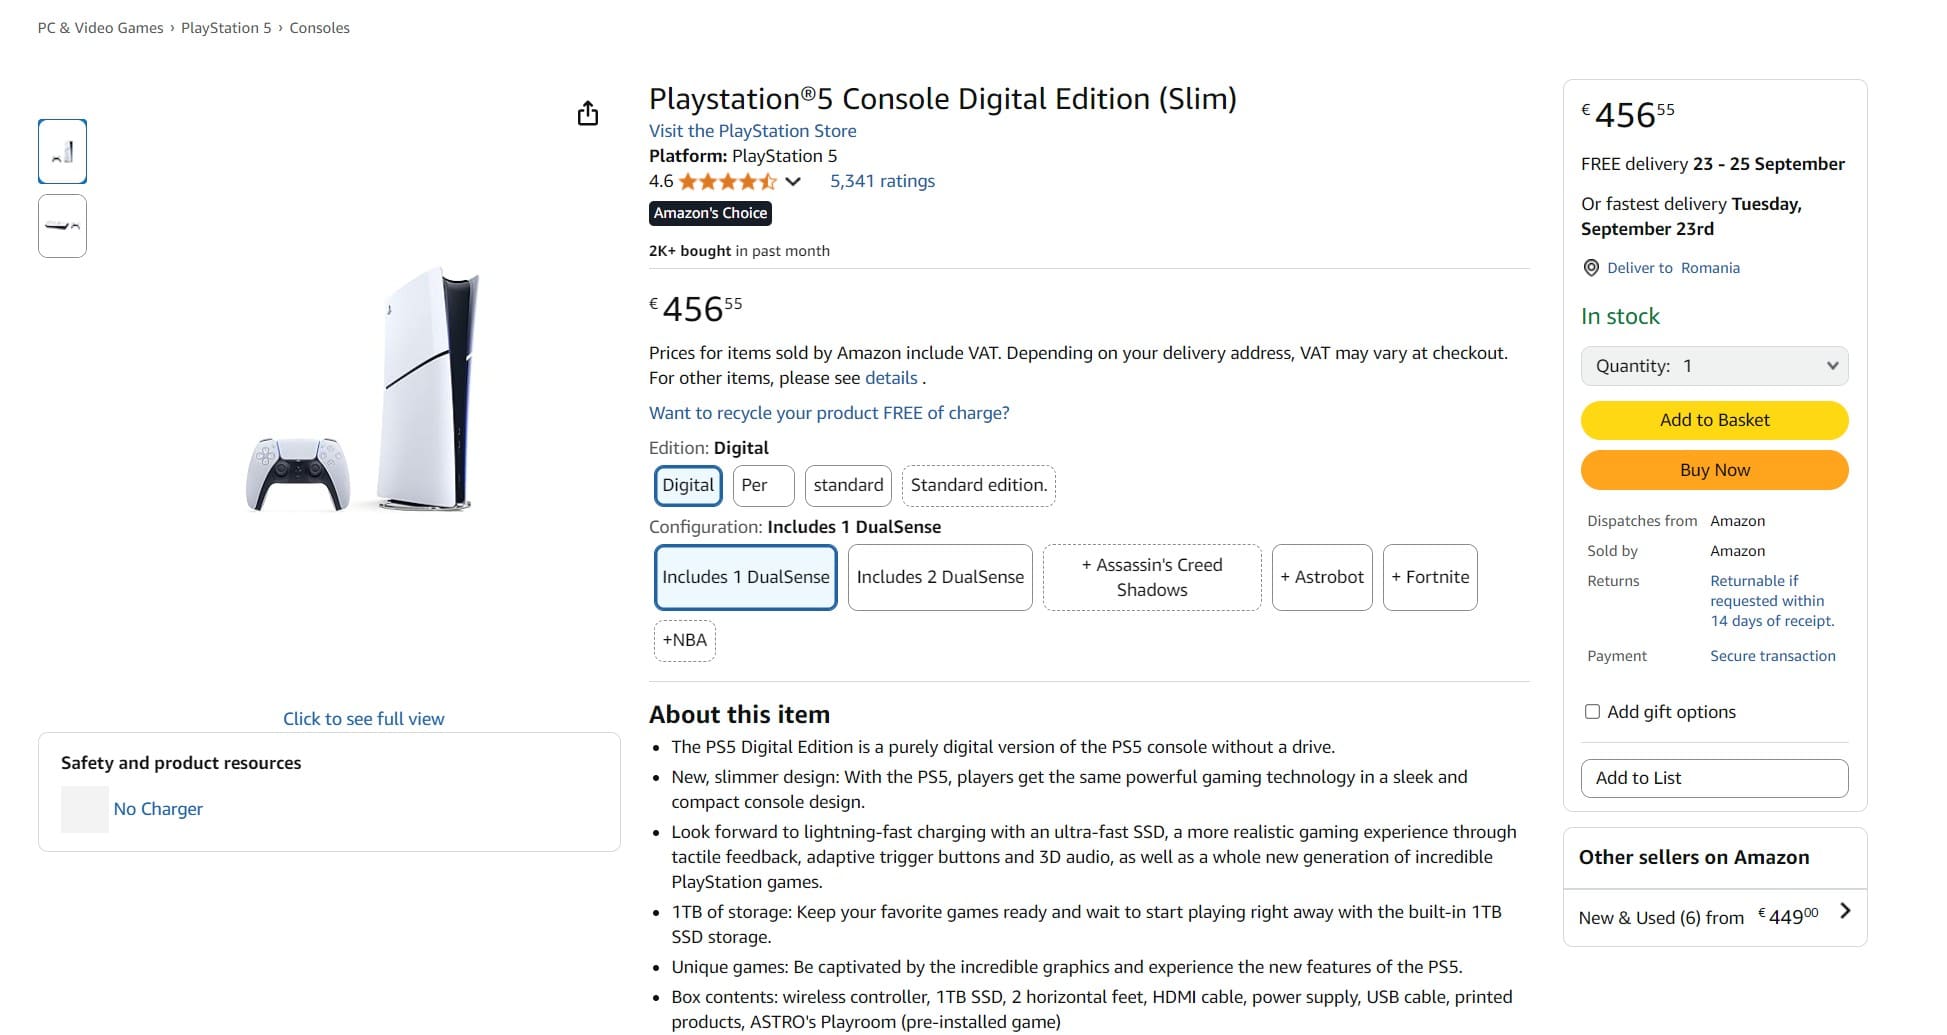Select the + Astrobot bundle configuration

click(1321, 577)
